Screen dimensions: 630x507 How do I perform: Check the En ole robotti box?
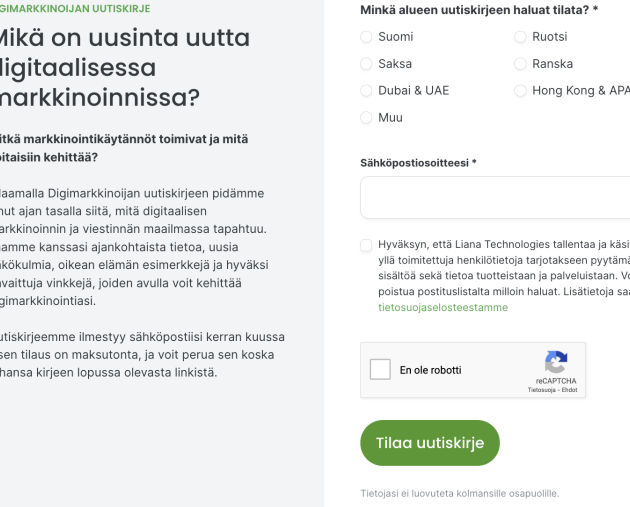(380, 369)
